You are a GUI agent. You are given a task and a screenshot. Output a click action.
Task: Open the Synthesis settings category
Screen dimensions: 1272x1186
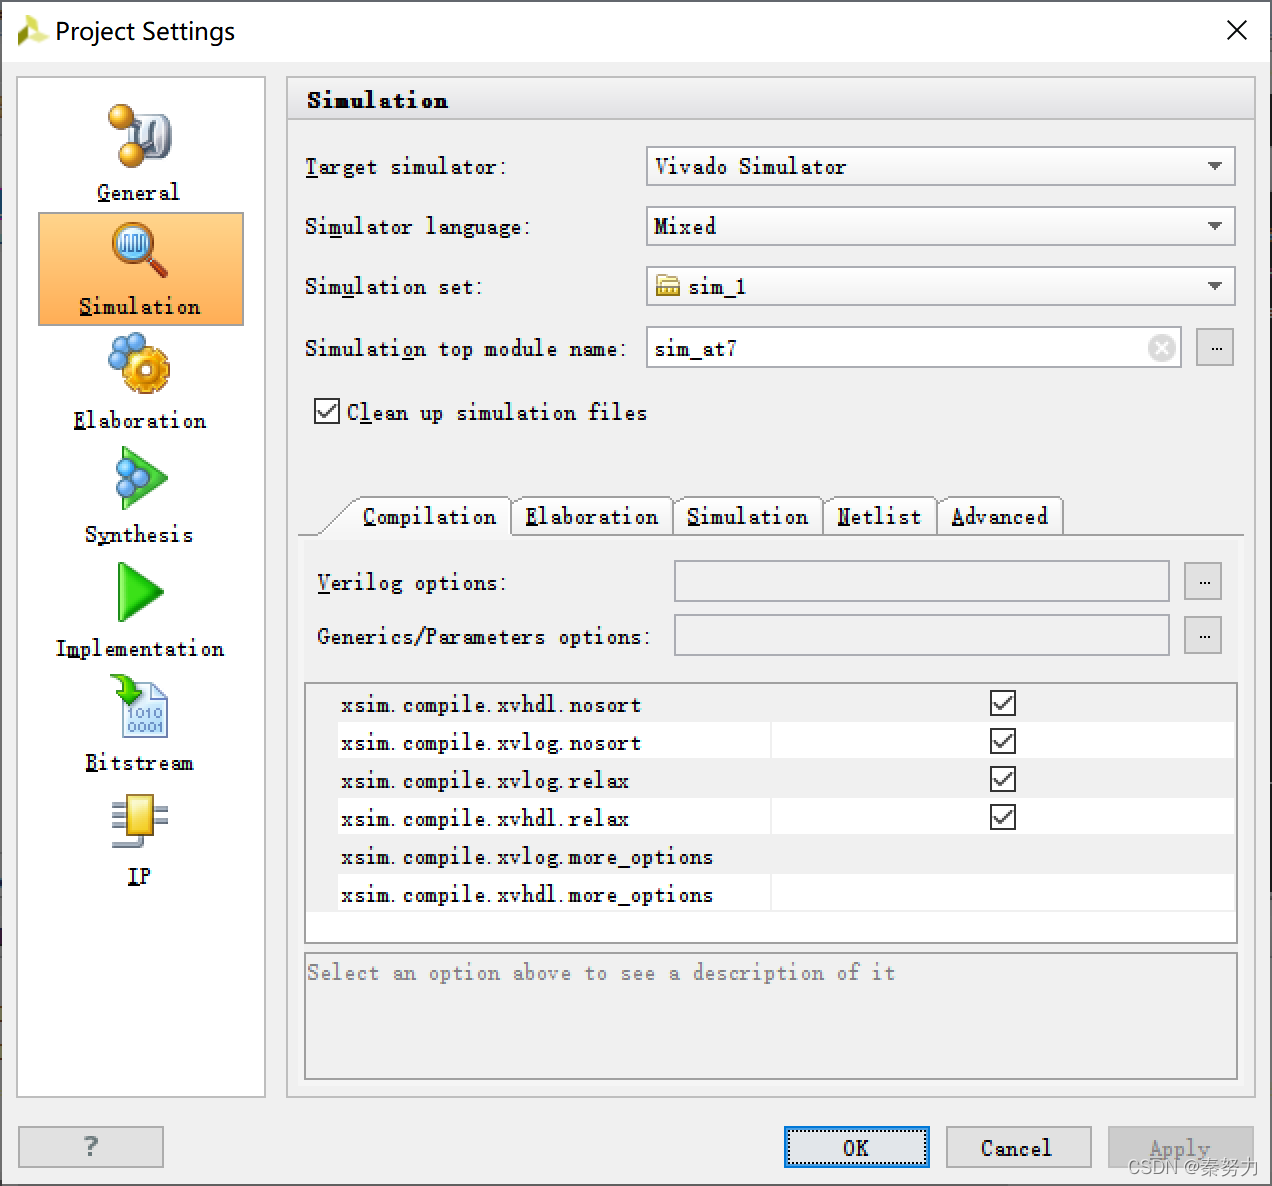(140, 496)
